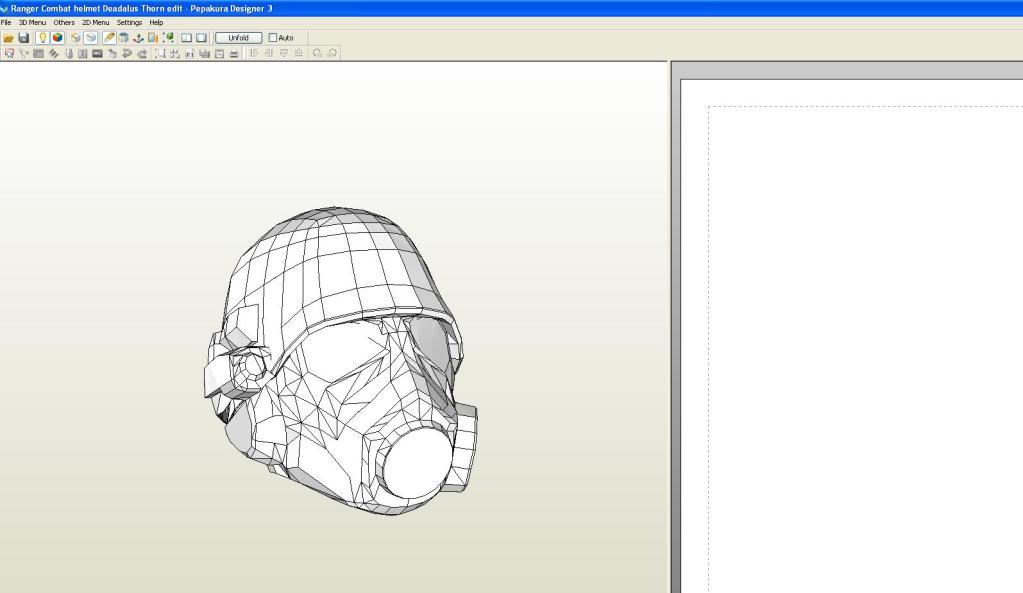Open the 2D Menu
Image resolution: width=1023 pixels, height=593 pixels.
coord(95,22)
